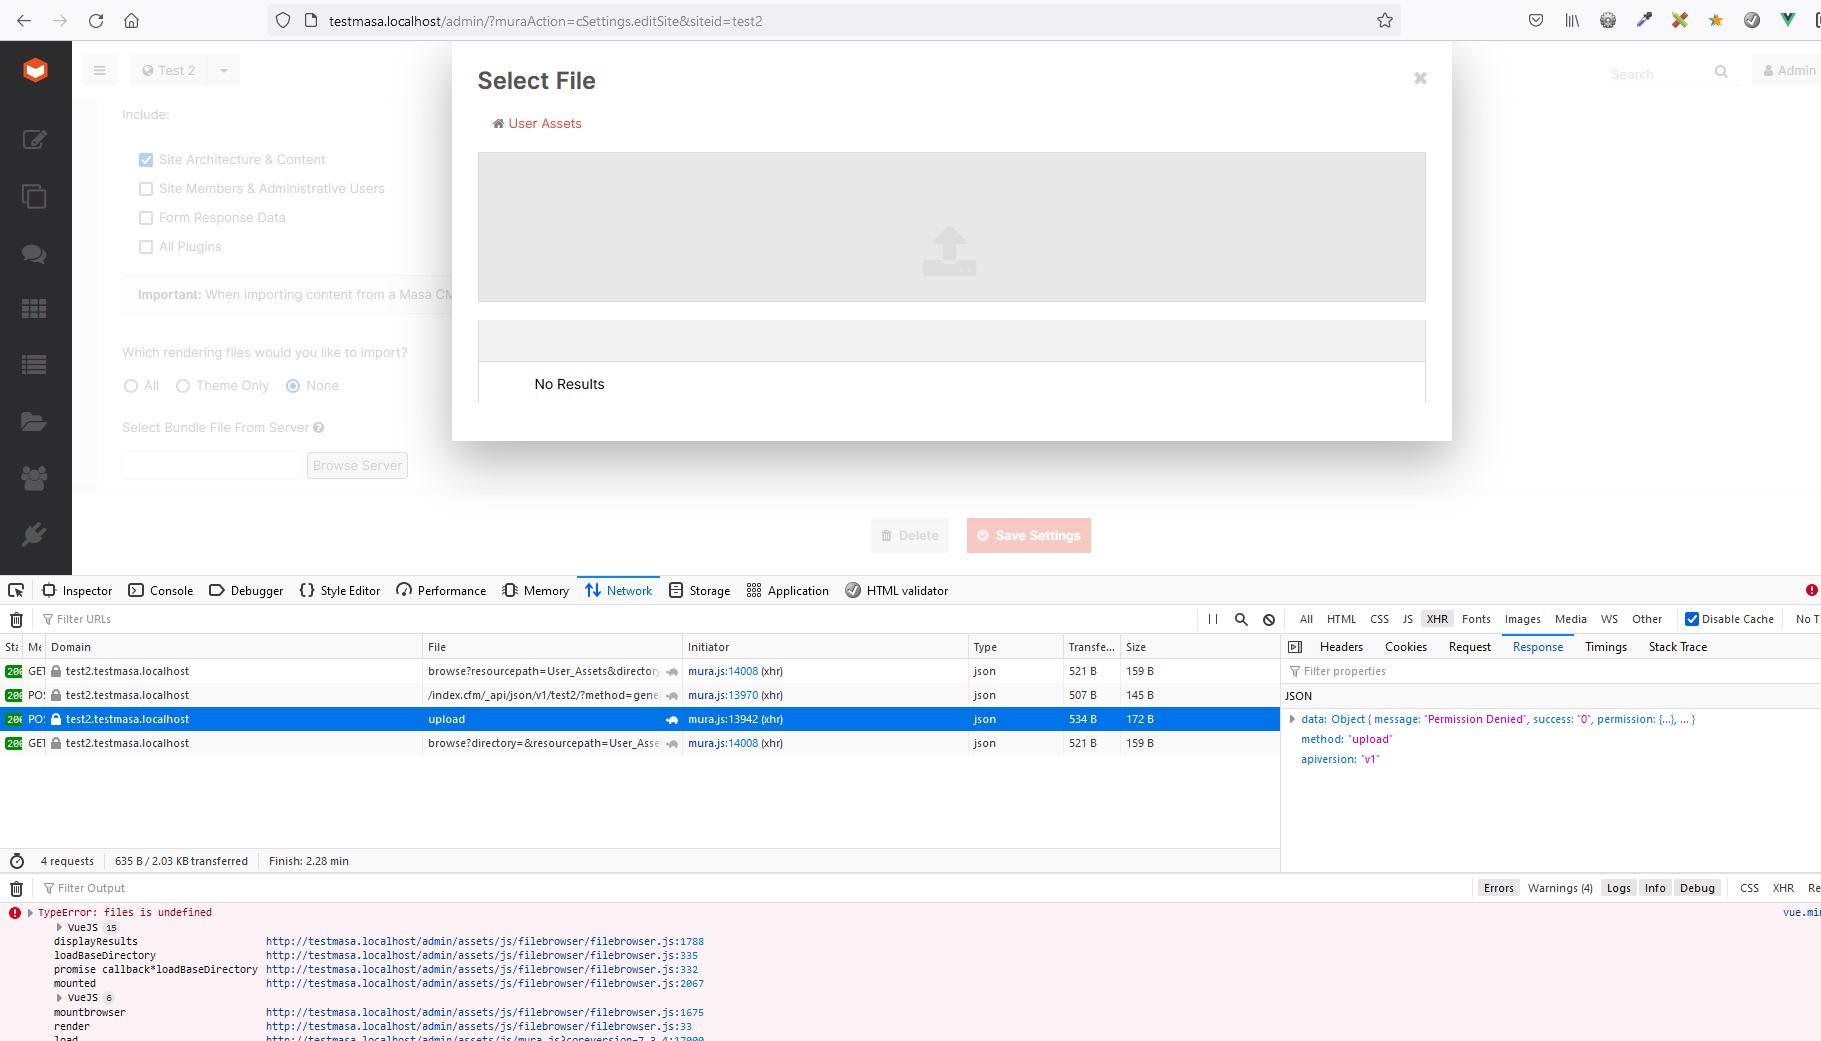
Task: Clear console output with trash icon
Action: click(16, 888)
